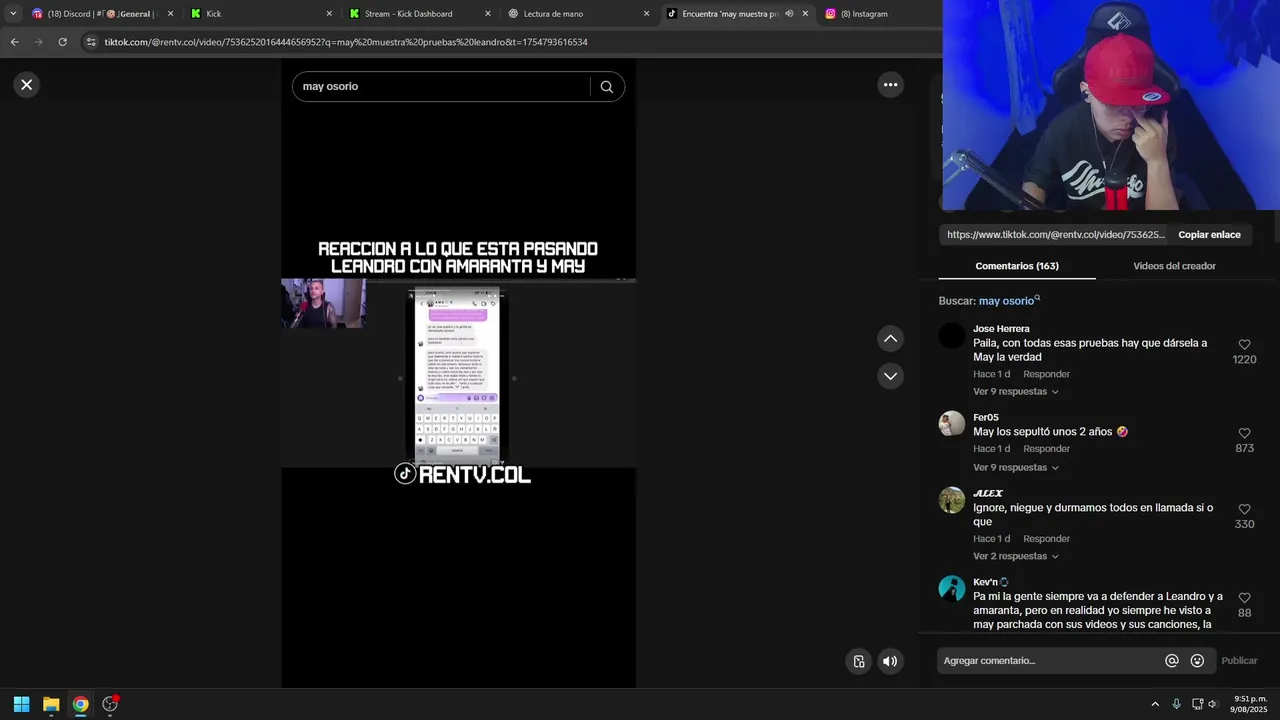Click the system volume tray icon
Image resolution: width=1280 pixels, height=720 pixels.
tap(1212, 704)
